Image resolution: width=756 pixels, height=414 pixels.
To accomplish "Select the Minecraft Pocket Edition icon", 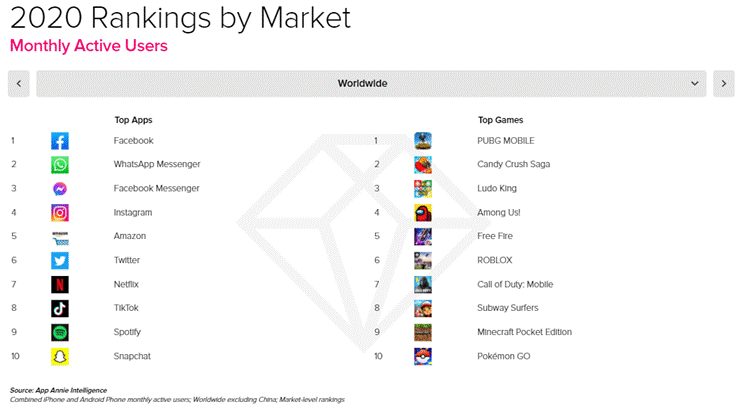I will click(423, 332).
